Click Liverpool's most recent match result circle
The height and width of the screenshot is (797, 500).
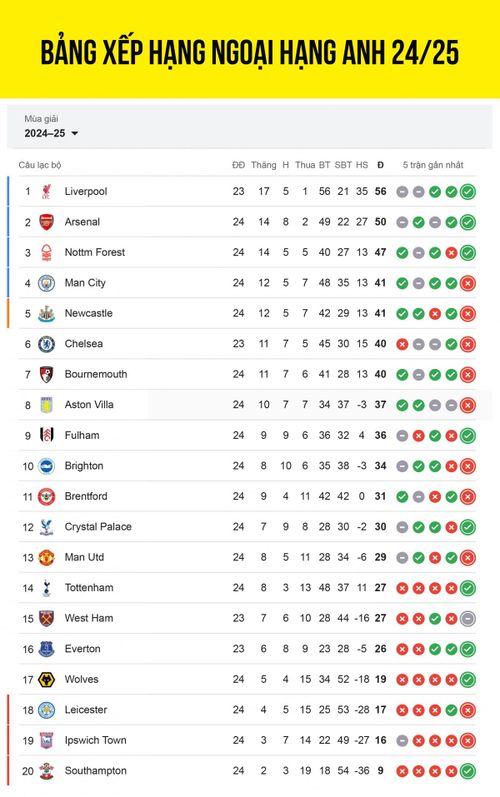click(467, 192)
